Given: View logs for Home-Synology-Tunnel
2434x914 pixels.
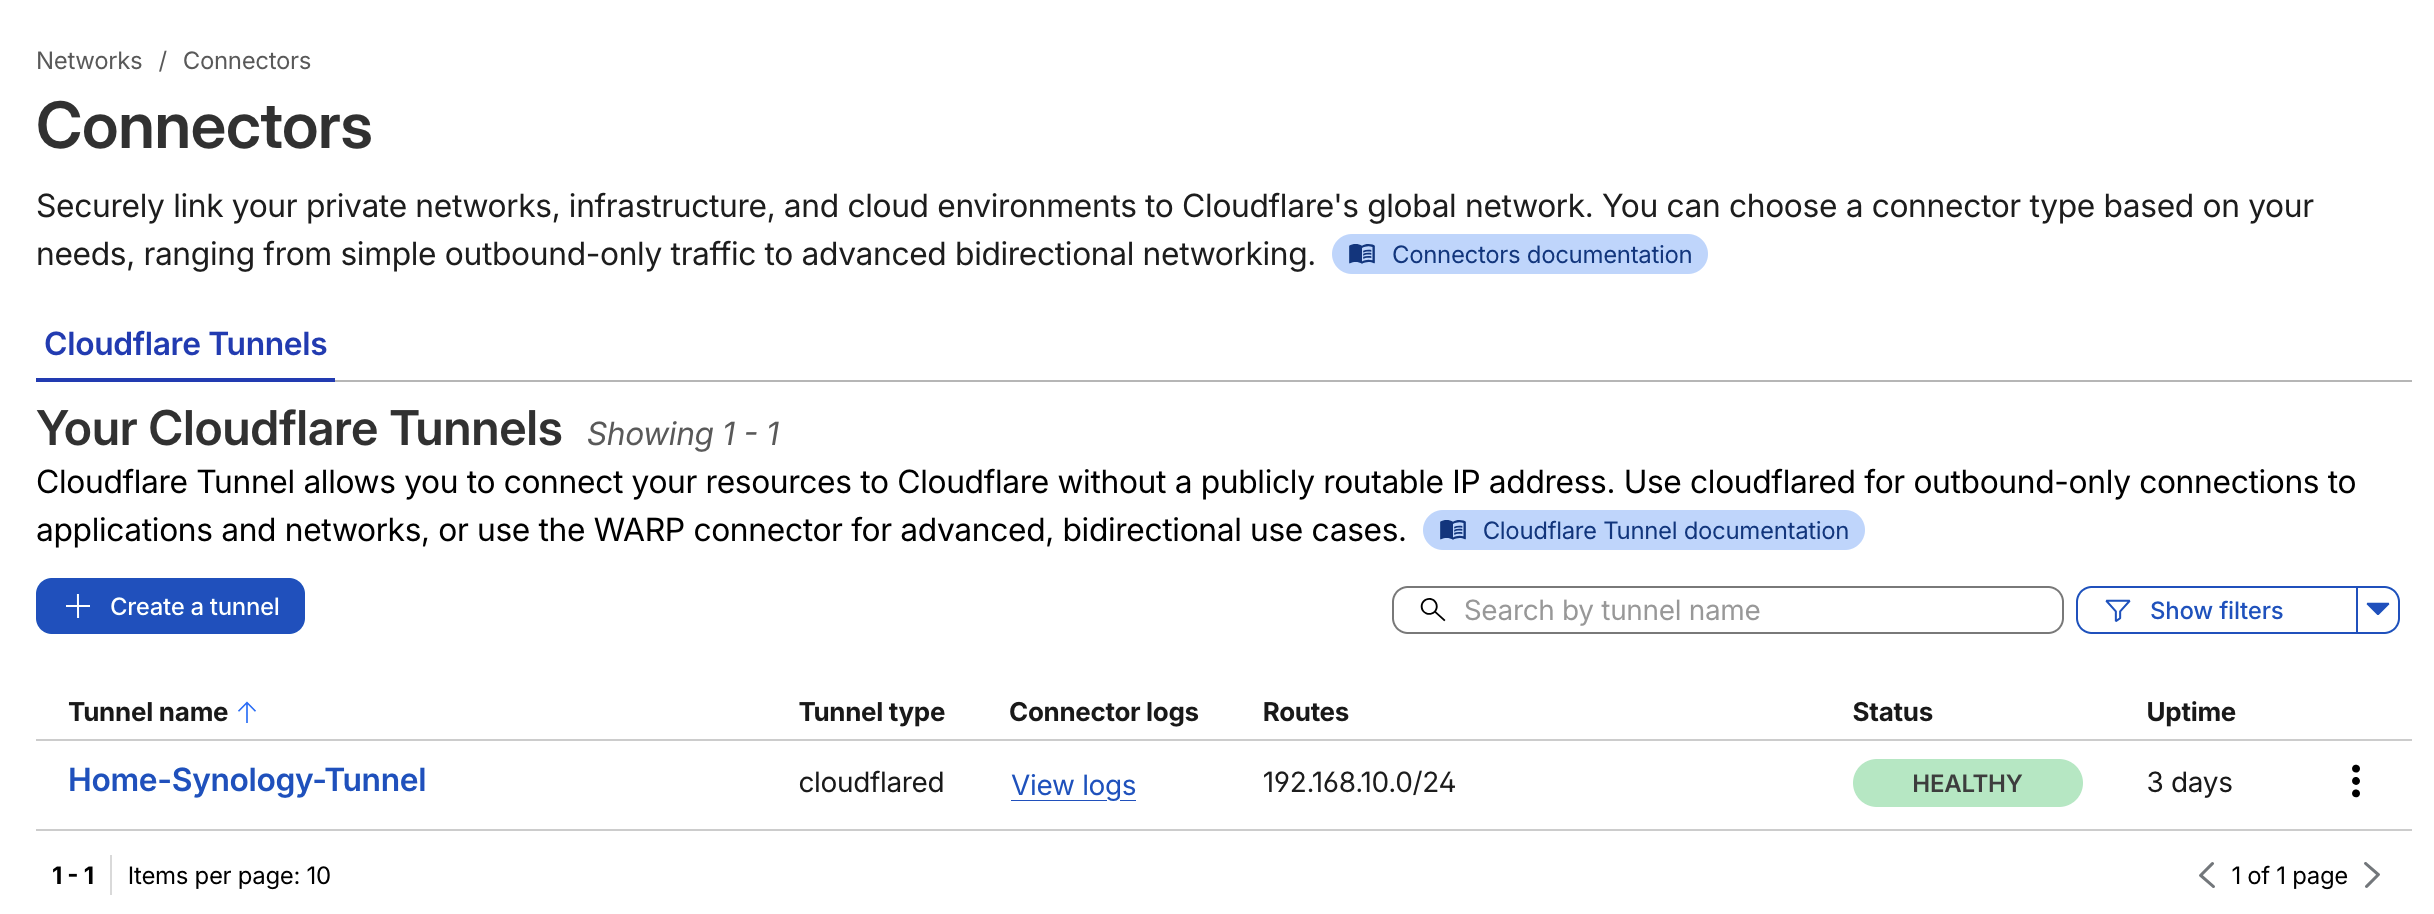Looking at the screenshot, I should (x=1073, y=785).
